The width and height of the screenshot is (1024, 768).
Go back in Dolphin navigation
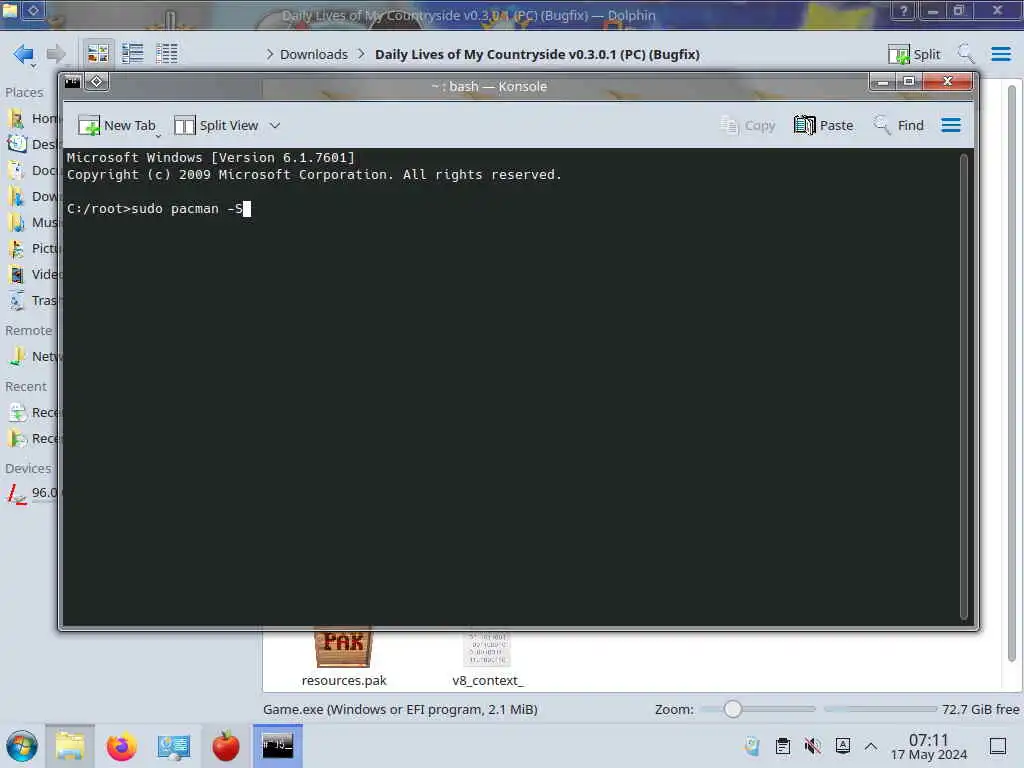point(24,54)
